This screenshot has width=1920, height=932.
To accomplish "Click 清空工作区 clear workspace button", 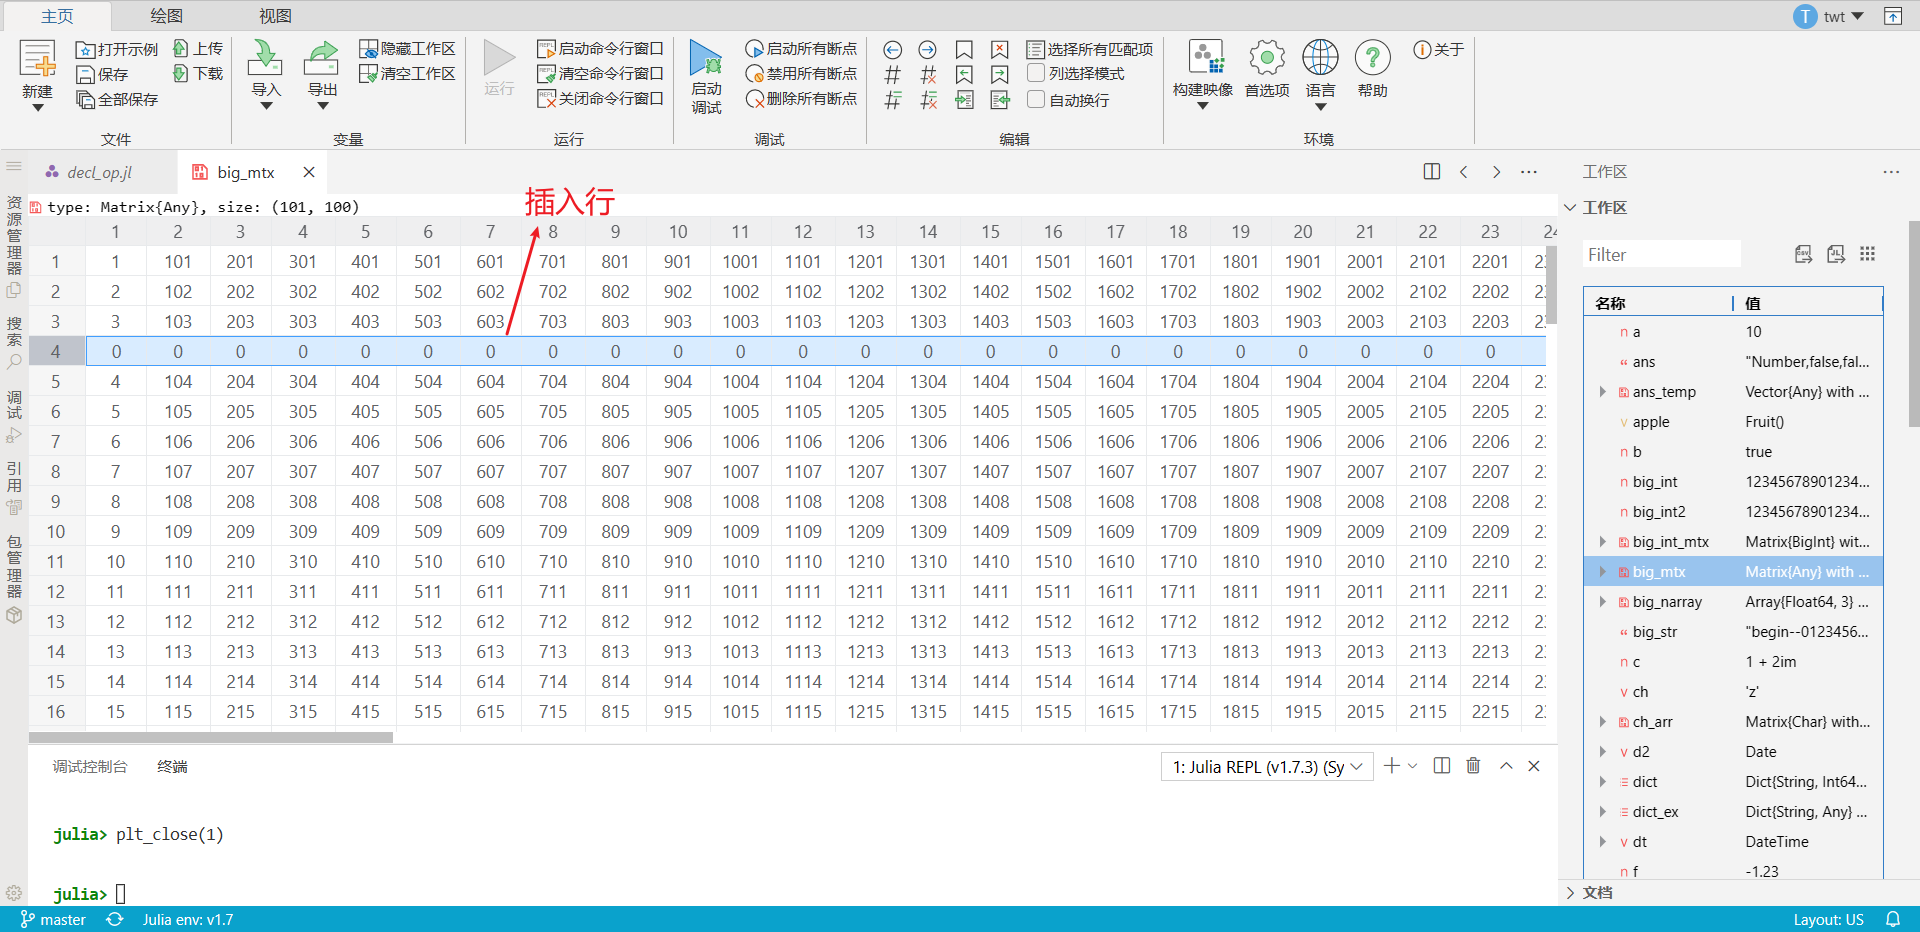I will 408,74.
